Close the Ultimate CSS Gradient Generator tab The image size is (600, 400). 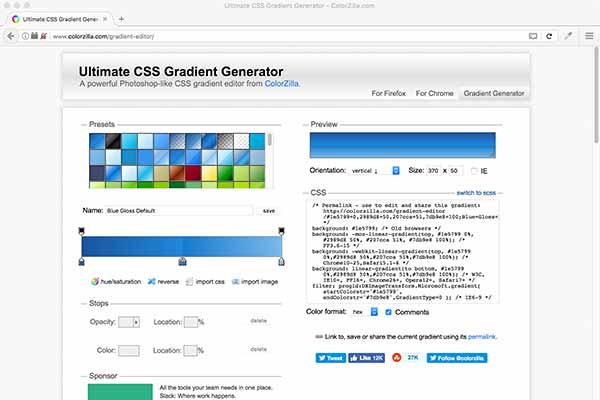pos(105,19)
